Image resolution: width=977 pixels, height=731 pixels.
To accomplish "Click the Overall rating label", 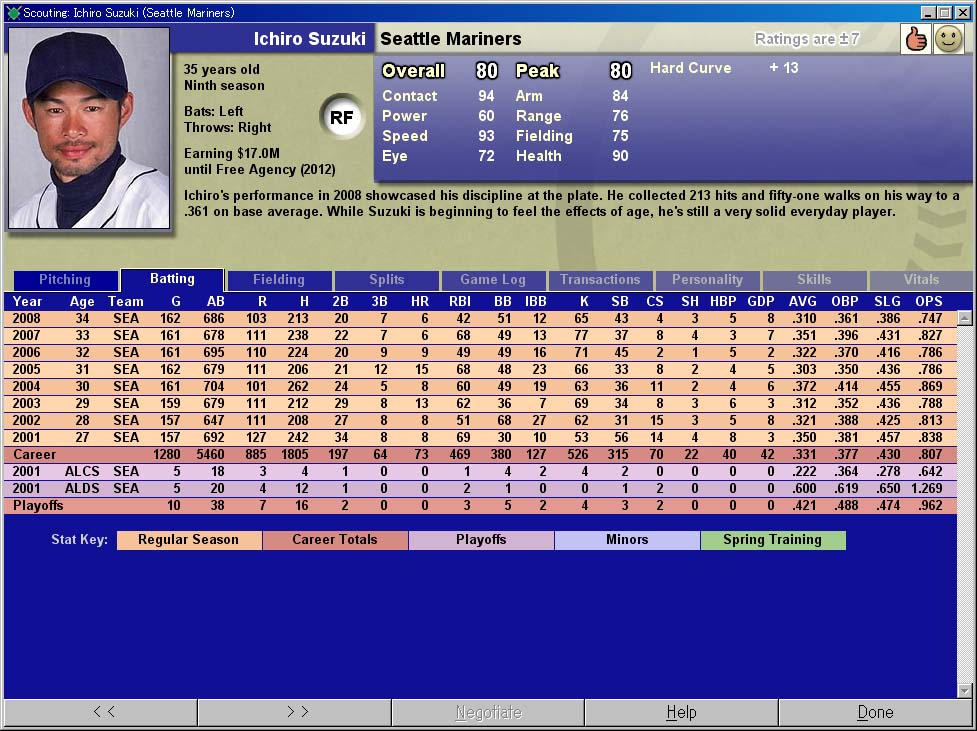I will coord(413,71).
